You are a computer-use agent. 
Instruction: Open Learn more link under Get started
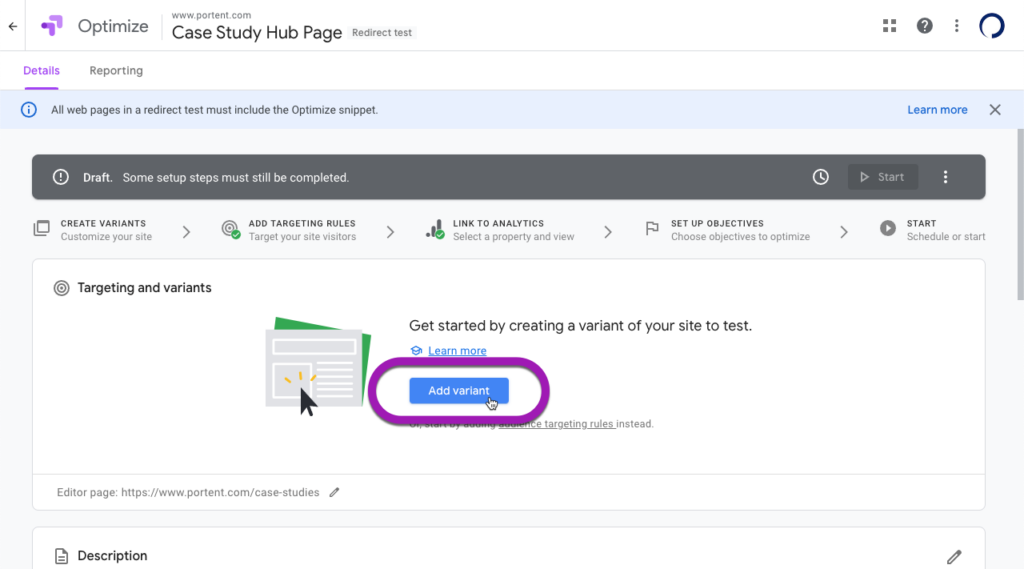(457, 351)
